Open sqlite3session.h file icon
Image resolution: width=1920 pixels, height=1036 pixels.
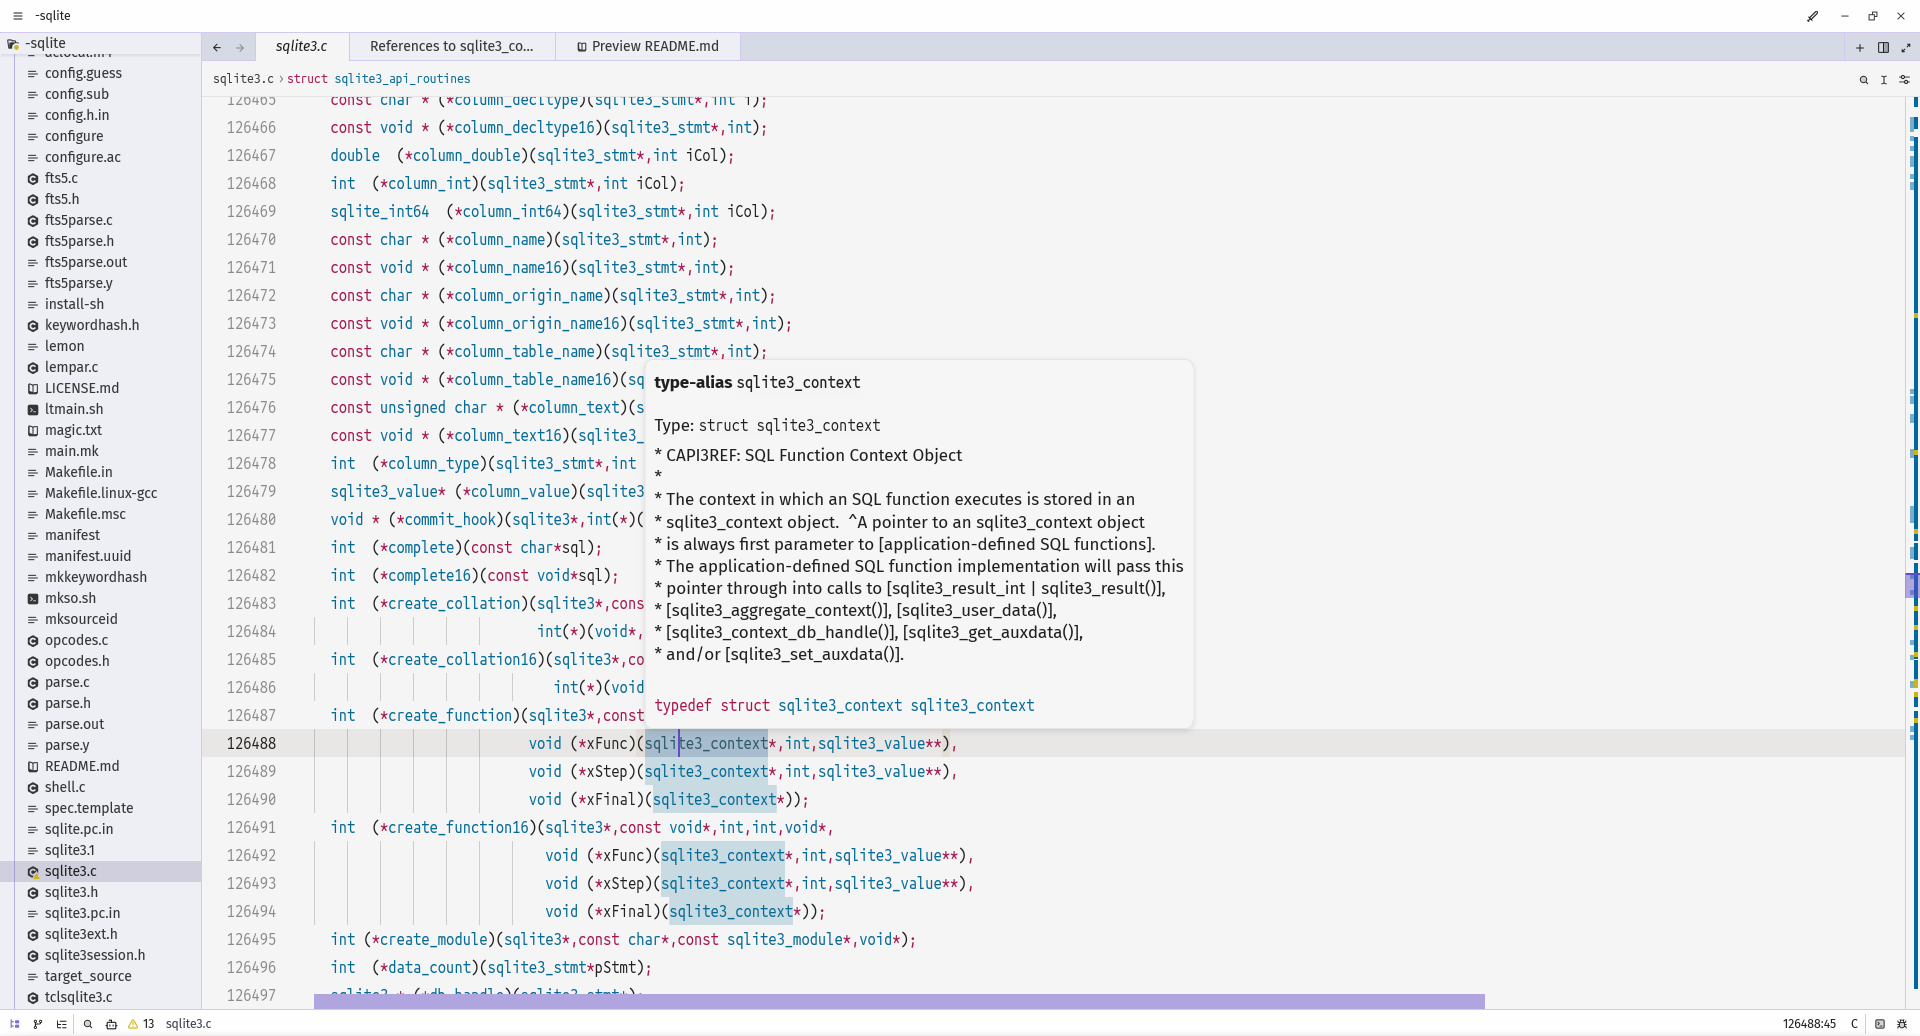pos(33,956)
